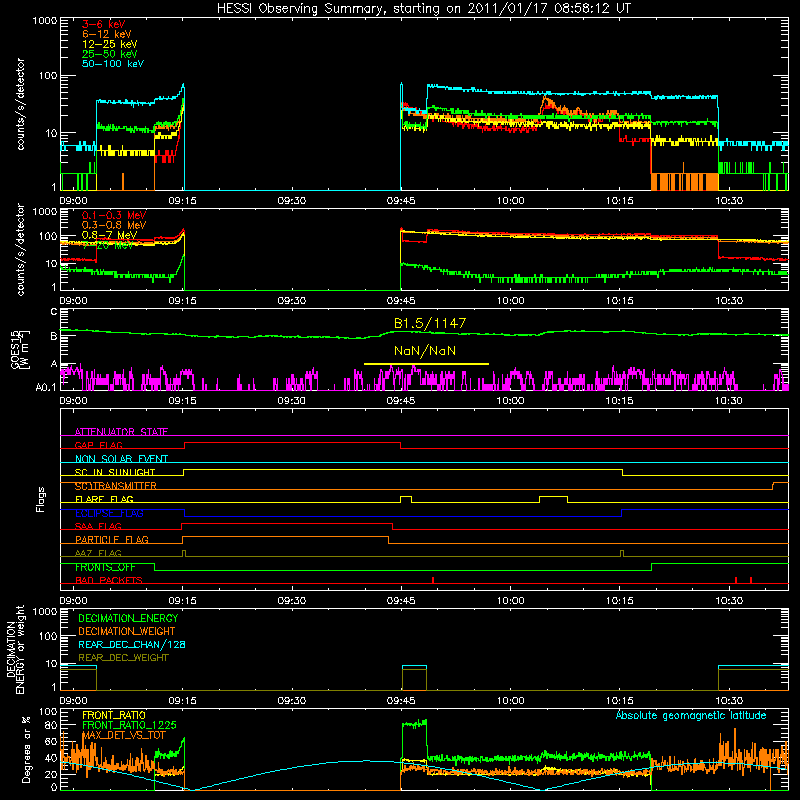Click the FRONT_RATIO_1225 legend label
This screenshot has width=800, height=800.
(x=129, y=725)
